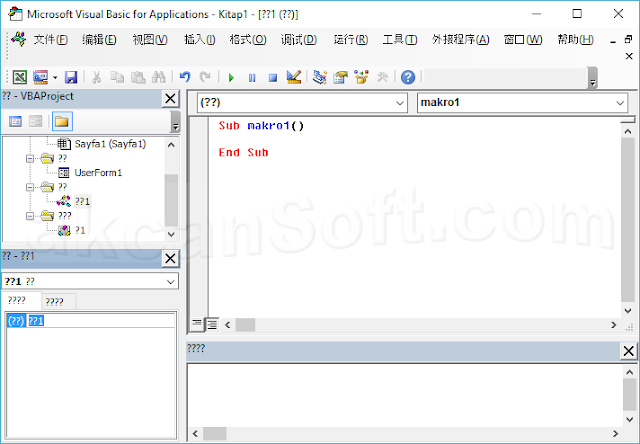This screenshot has width=640, height=444.
Task: Click the Find binoculars icon
Action: click(158, 77)
